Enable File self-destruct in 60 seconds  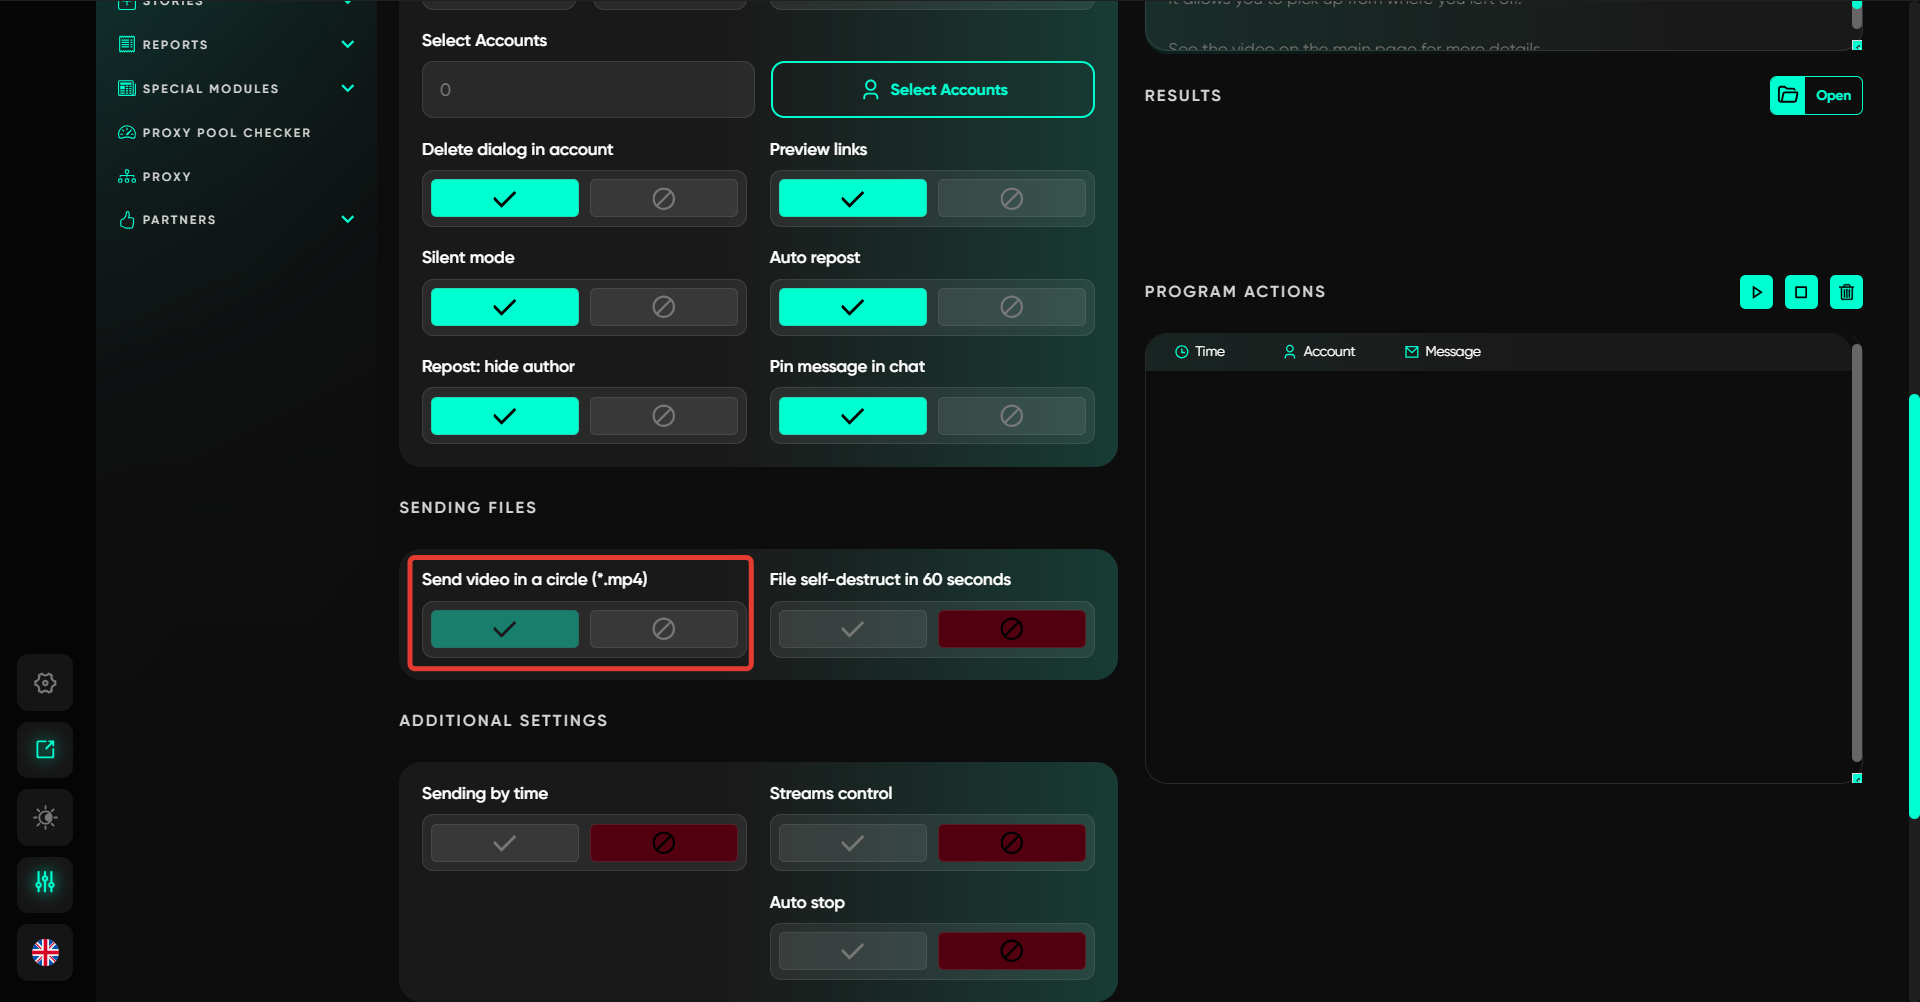[x=852, y=629]
